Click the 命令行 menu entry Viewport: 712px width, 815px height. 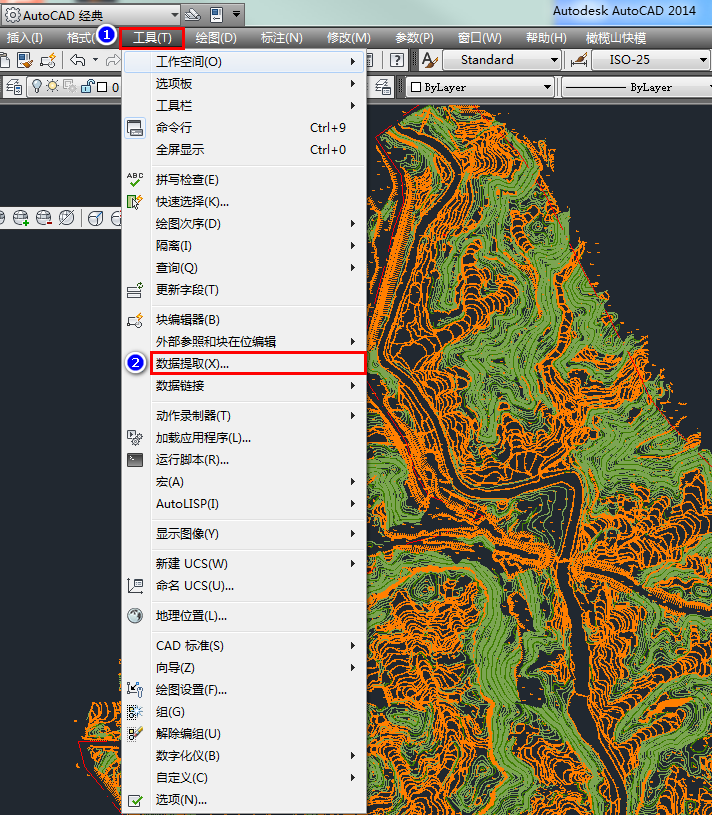click(x=245, y=128)
